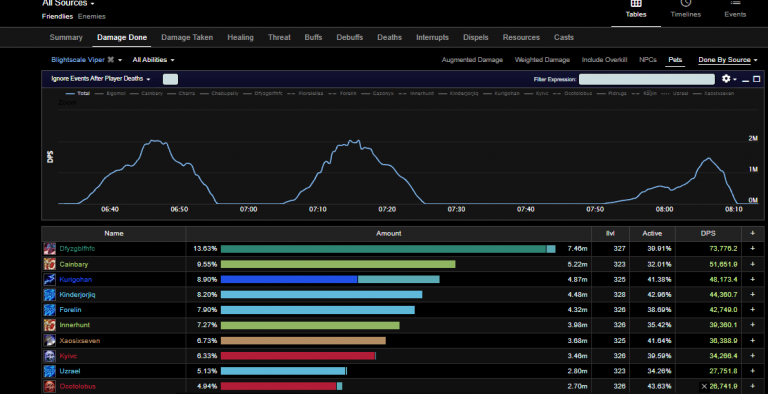Click Kyivc's class icon
The width and height of the screenshot is (768, 394).
pyautogui.click(x=49, y=356)
